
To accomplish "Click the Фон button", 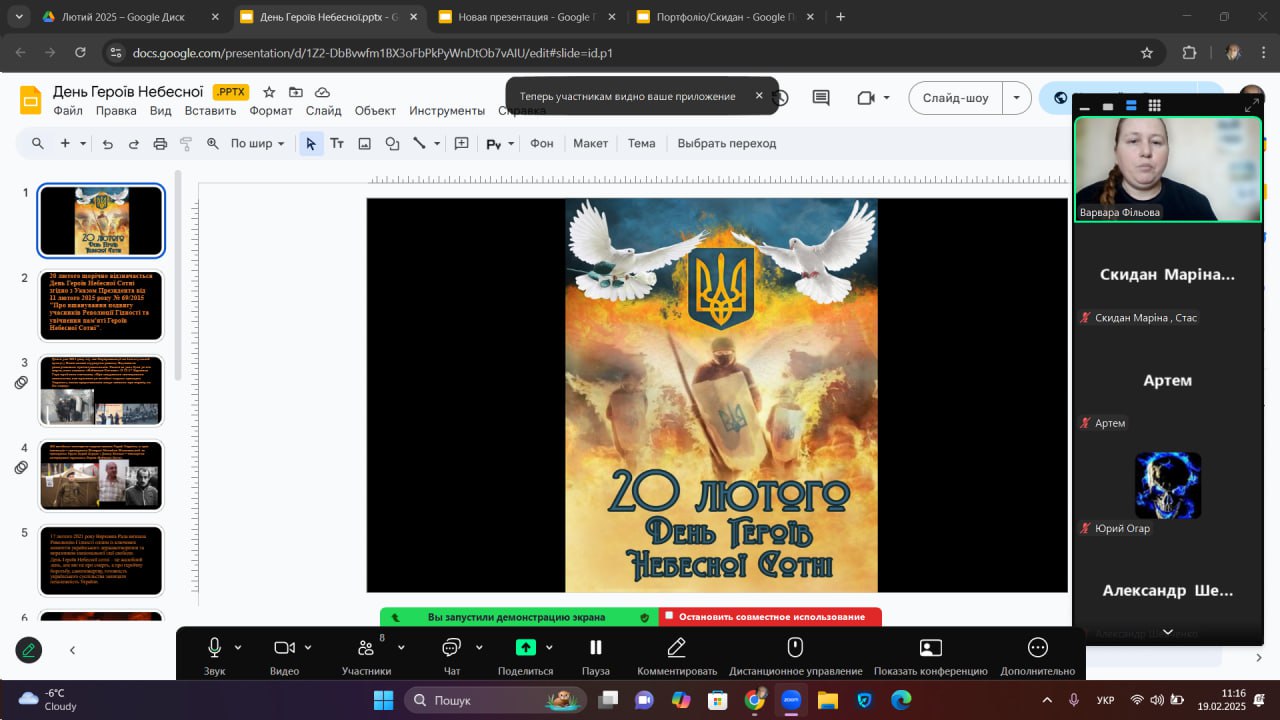I will pyautogui.click(x=541, y=144).
